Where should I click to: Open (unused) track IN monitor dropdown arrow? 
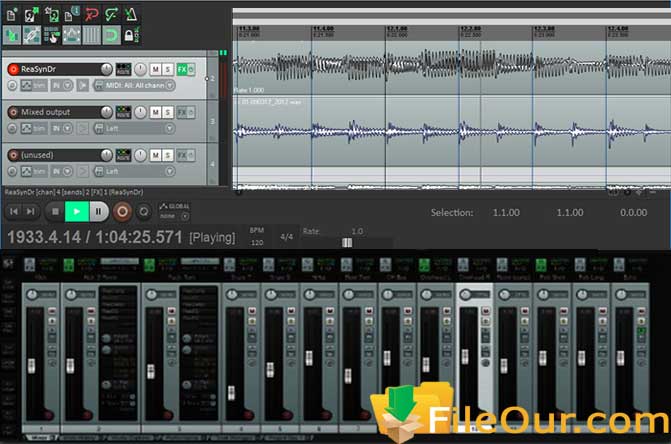point(68,172)
